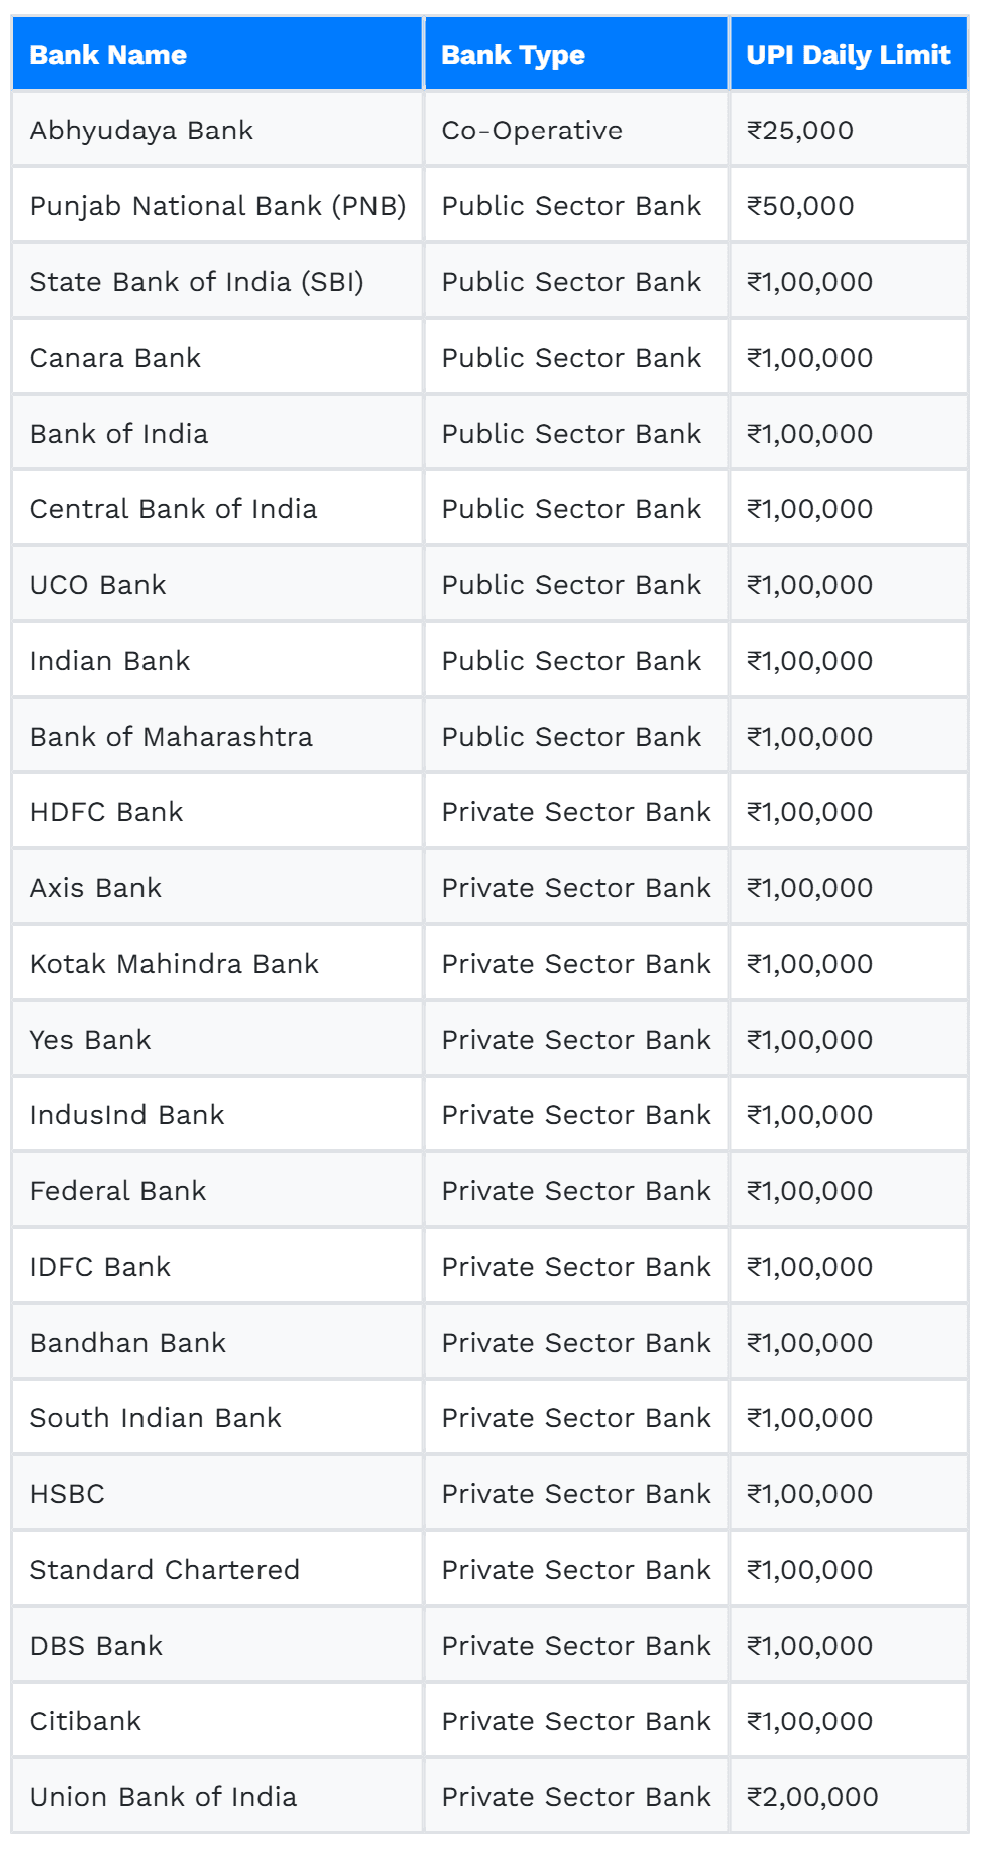Select the Citibank name cell
The width and height of the screenshot is (984, 1851).
click(218, 1721)
